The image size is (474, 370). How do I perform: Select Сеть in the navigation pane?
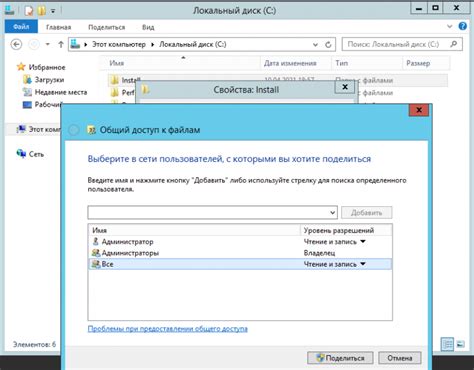[36, 154]
